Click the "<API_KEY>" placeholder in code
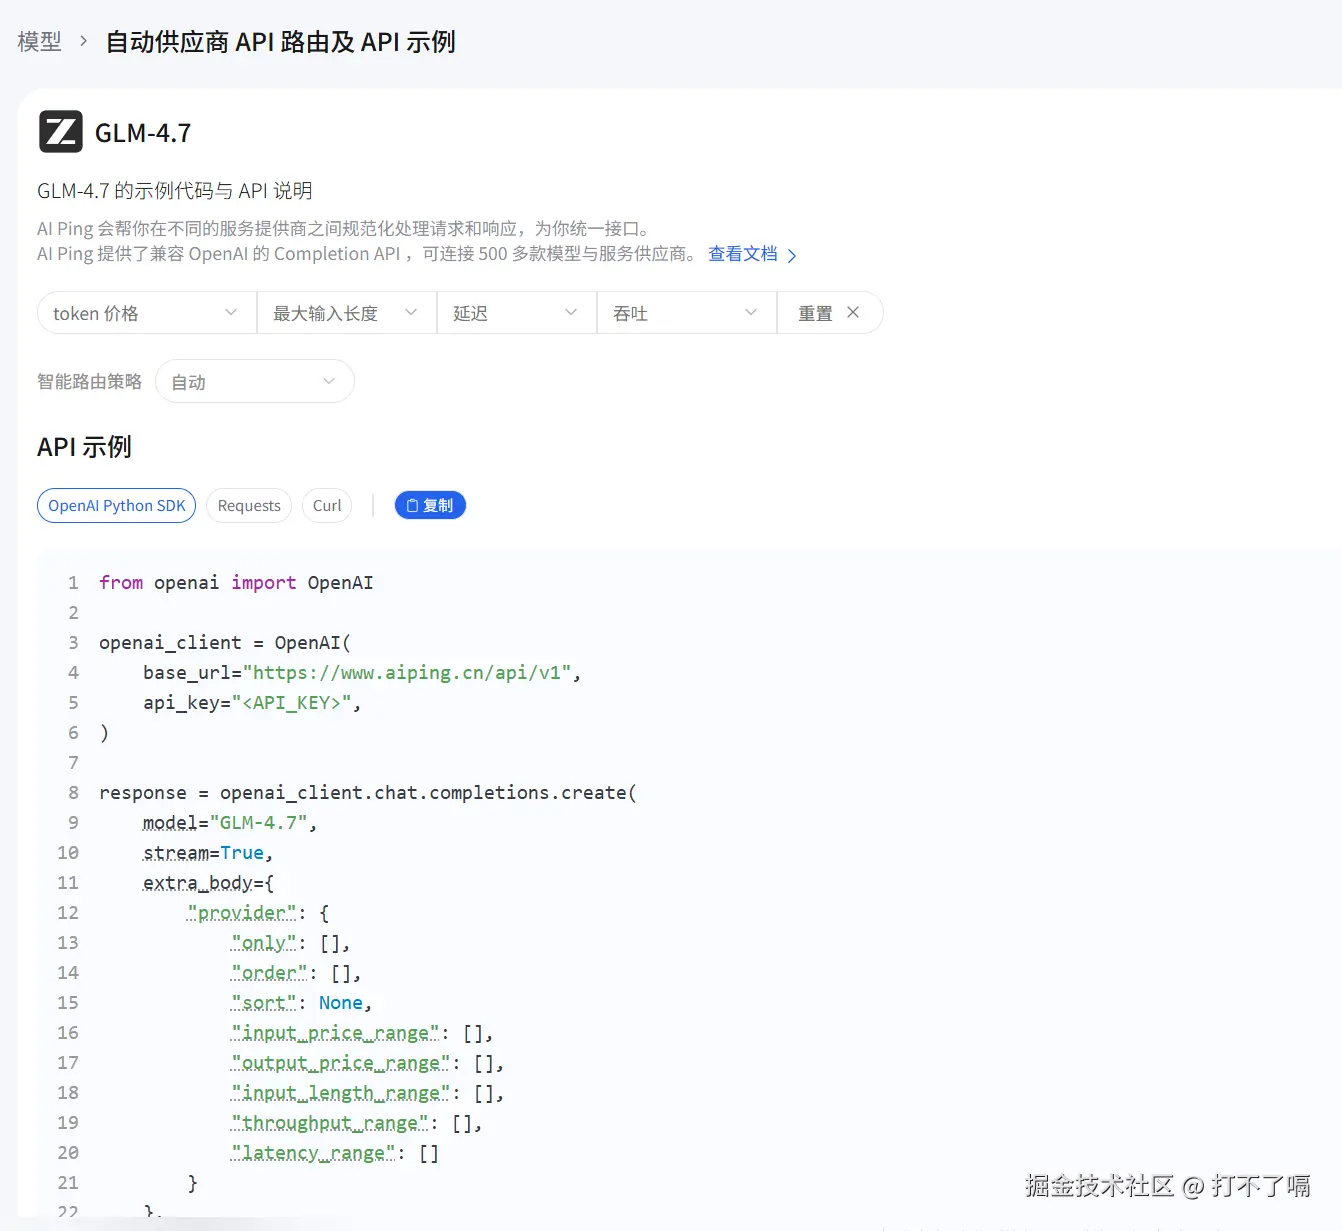 point(292,702)
